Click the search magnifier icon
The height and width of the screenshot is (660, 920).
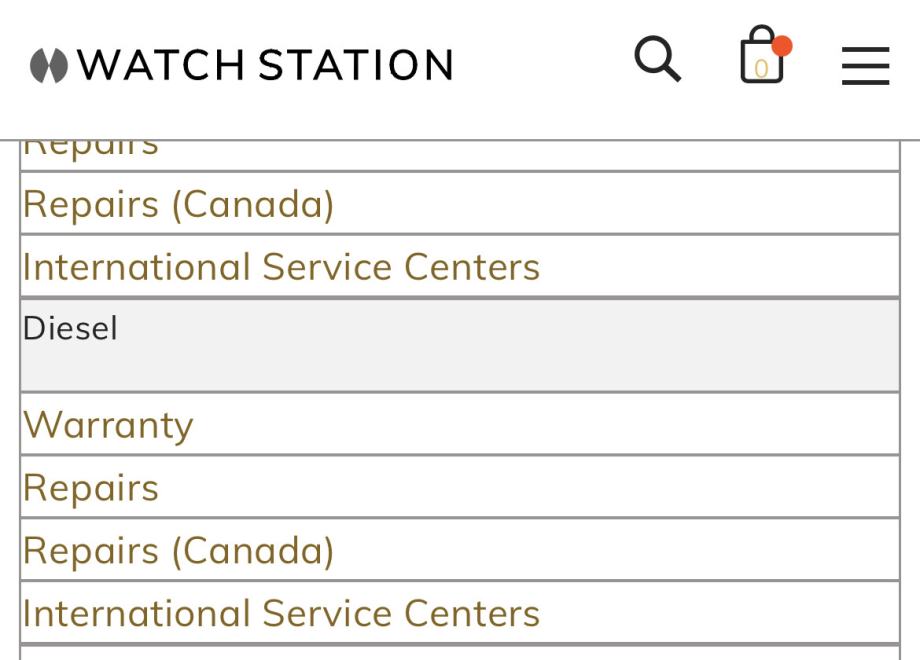coord(657,60)
